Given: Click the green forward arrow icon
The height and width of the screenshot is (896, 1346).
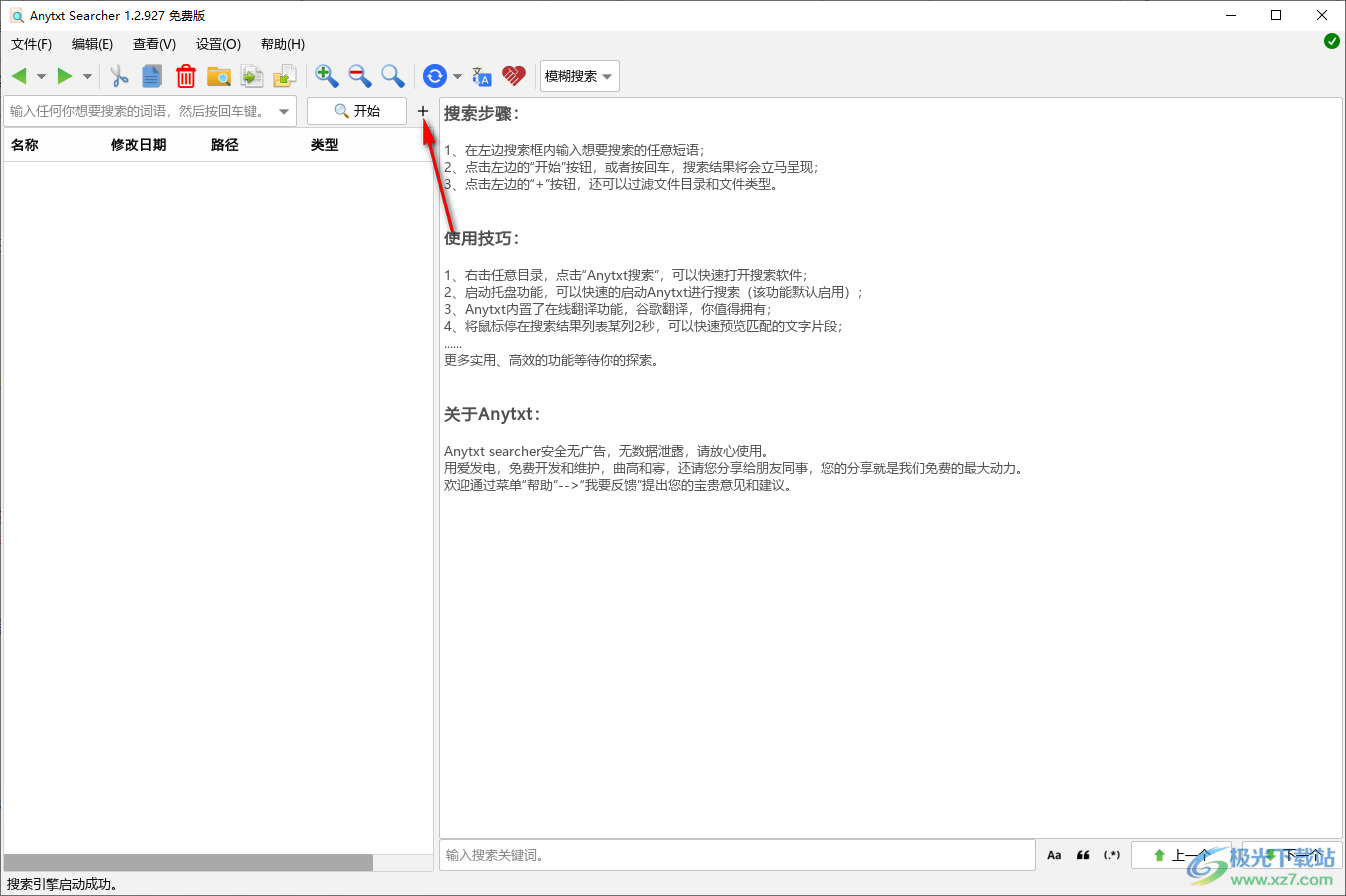Looking at the screenshot, I should (x=65, y=76).
